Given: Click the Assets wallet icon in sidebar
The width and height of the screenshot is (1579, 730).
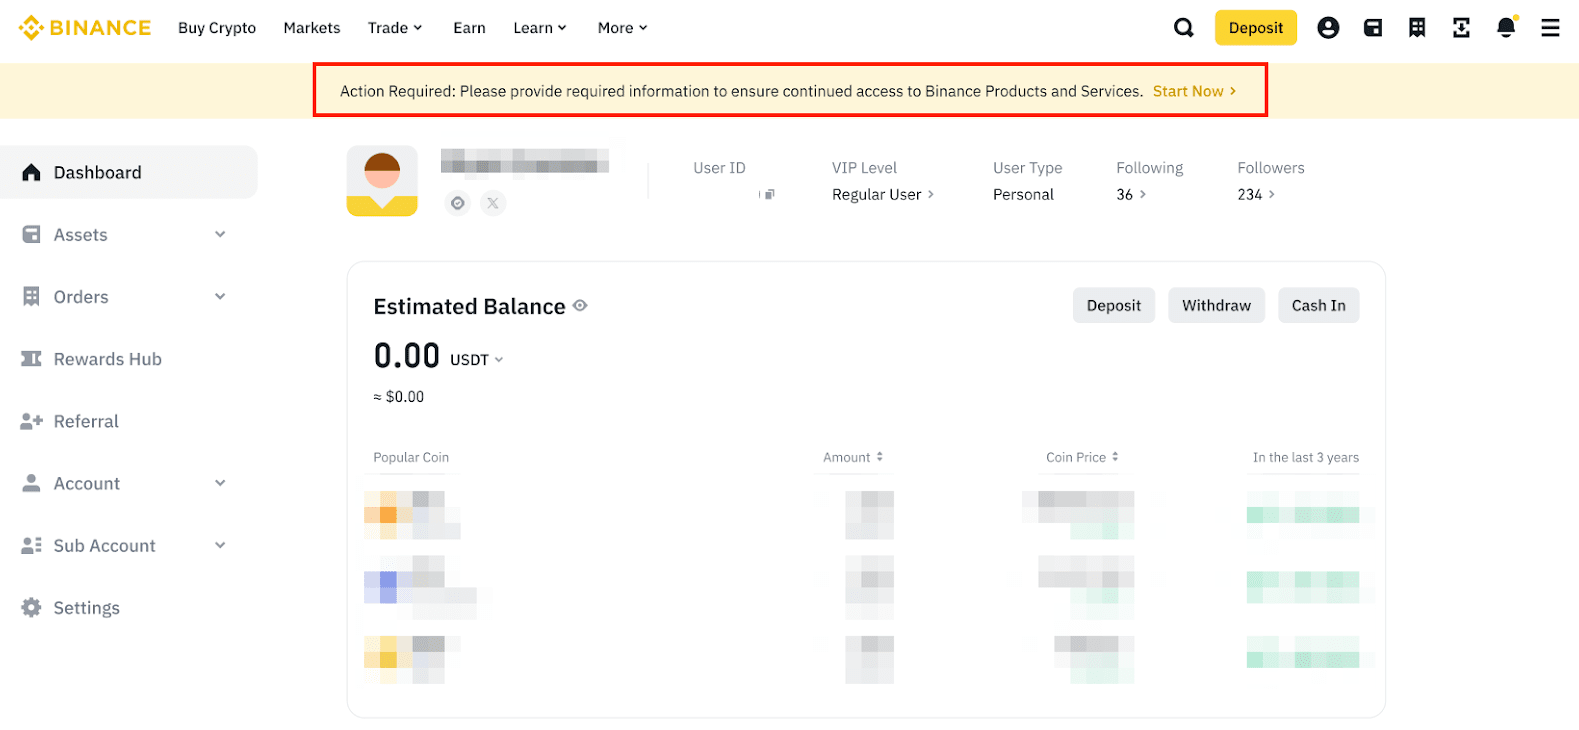Looking at the screenshot, I should tap(32, 235).
